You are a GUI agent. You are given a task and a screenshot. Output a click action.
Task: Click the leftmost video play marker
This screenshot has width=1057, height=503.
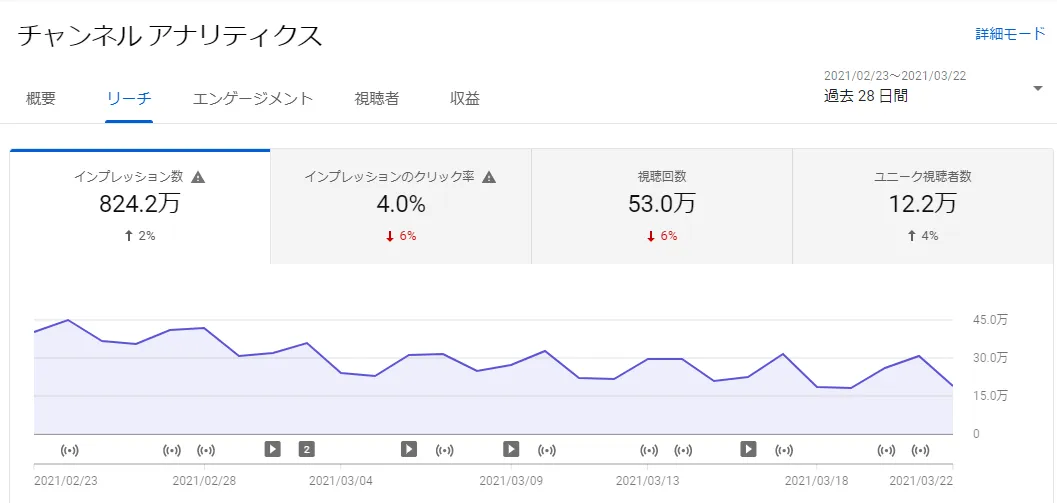click(272, 449)
